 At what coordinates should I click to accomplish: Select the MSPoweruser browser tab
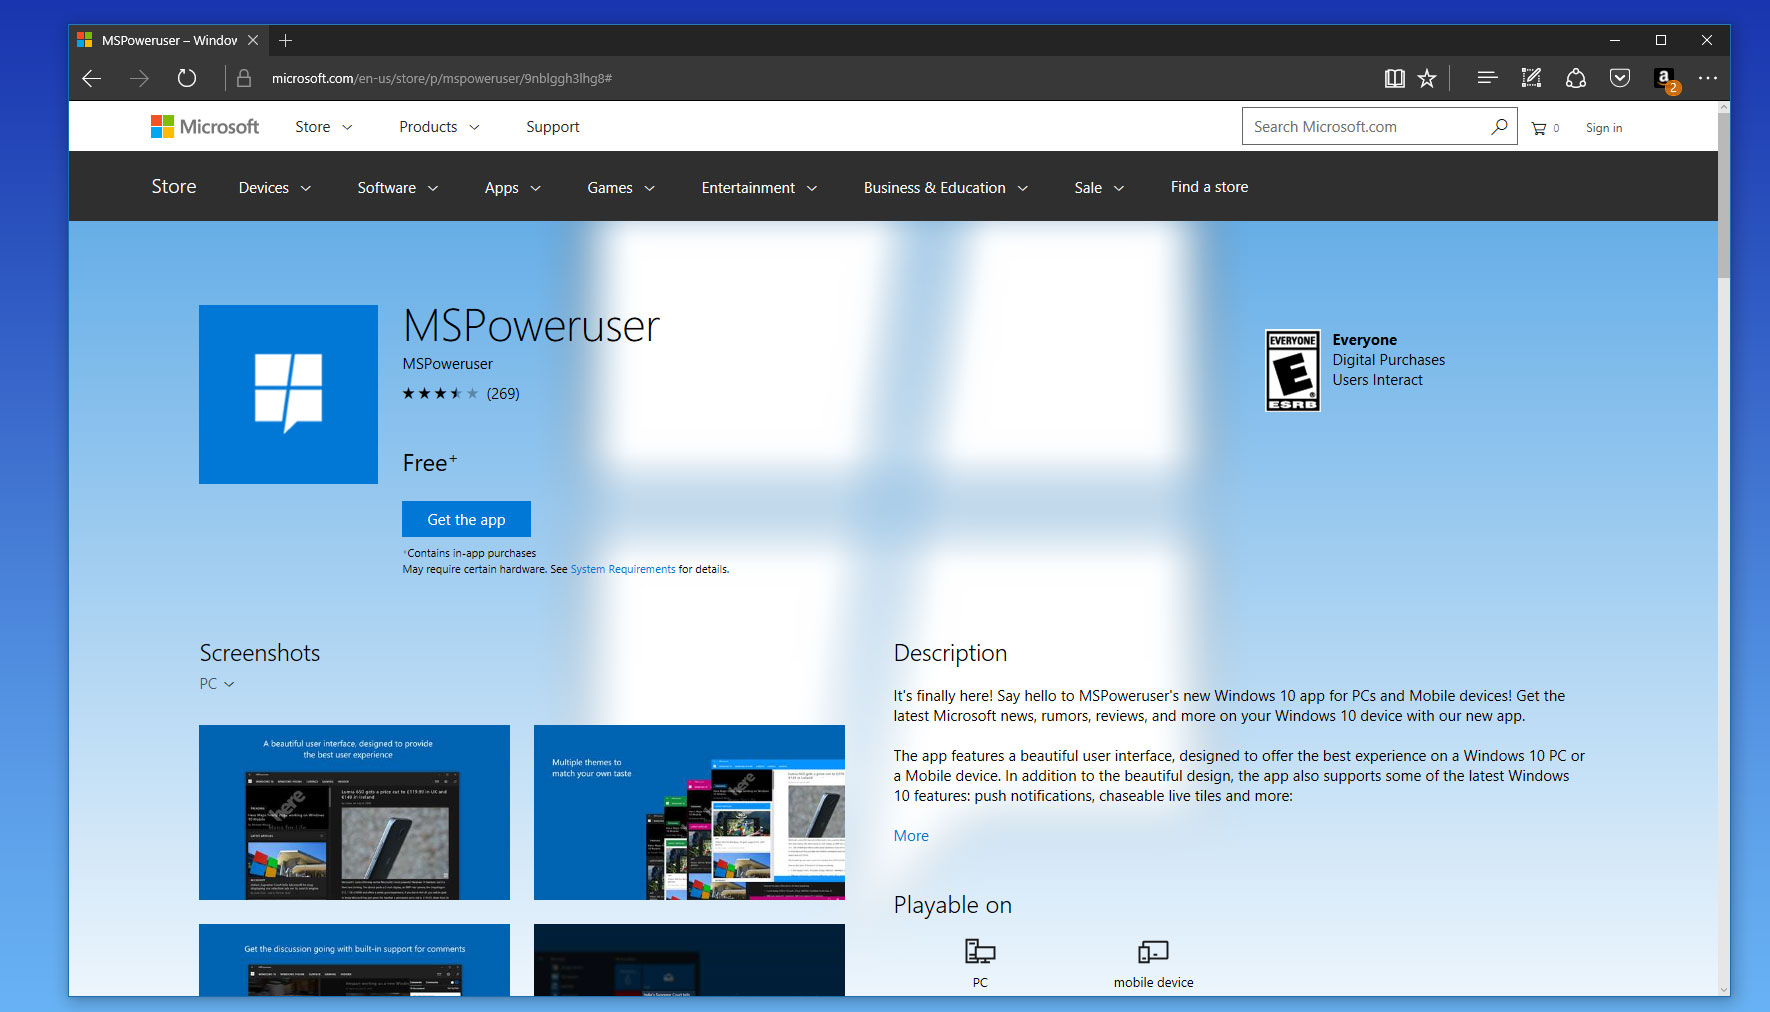click(169, 40)
